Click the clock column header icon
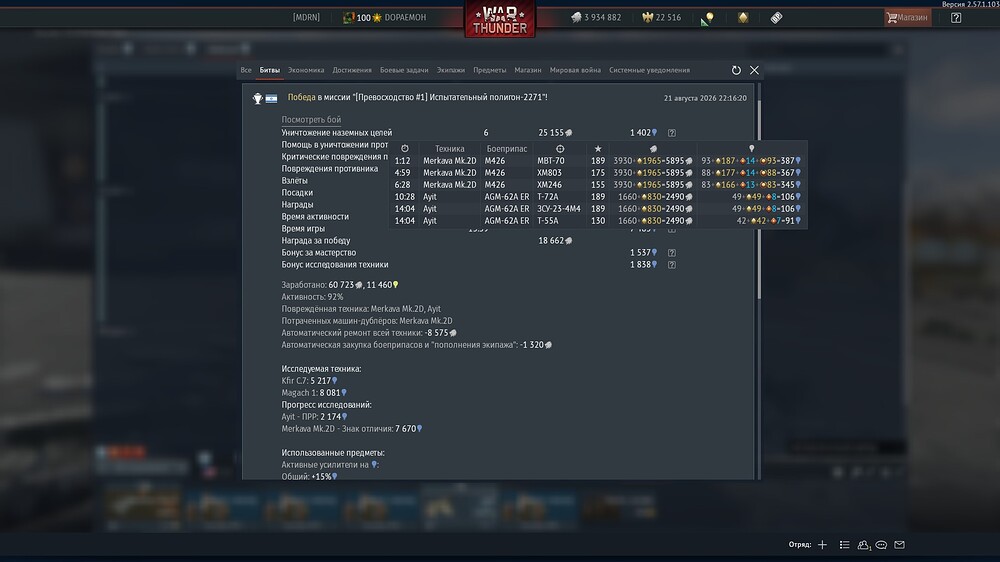This screenshot has height=562, width=1000. (x=404, y=149)
